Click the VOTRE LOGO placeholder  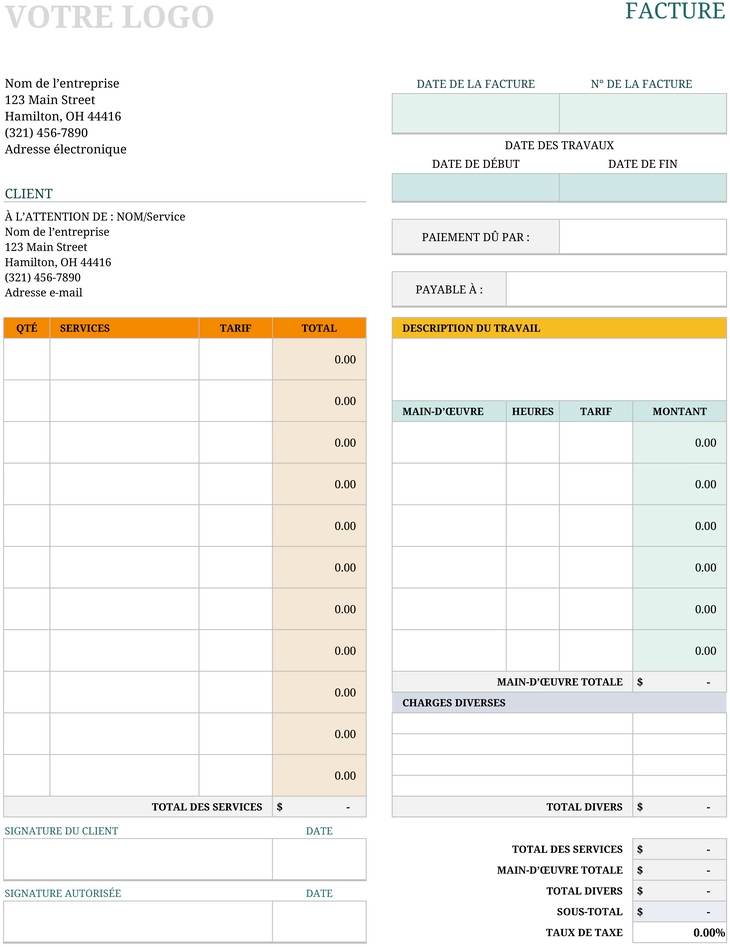pyautogui.click(x=109, y=16)
